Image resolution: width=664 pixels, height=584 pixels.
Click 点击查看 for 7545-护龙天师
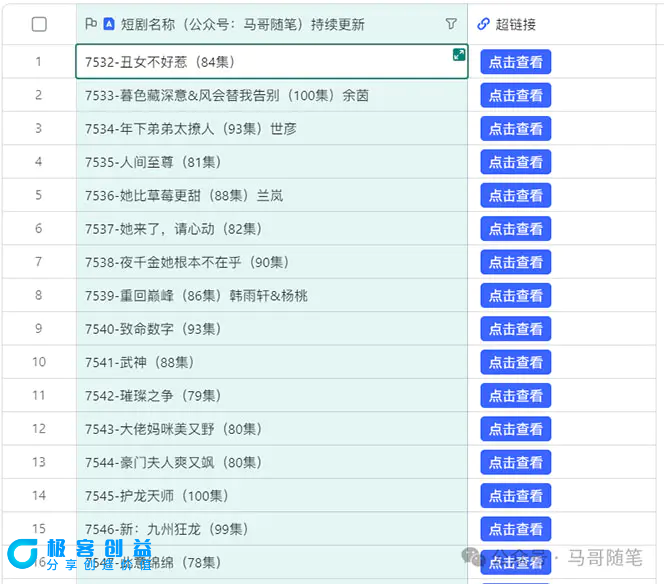click(x=515, y=495)
